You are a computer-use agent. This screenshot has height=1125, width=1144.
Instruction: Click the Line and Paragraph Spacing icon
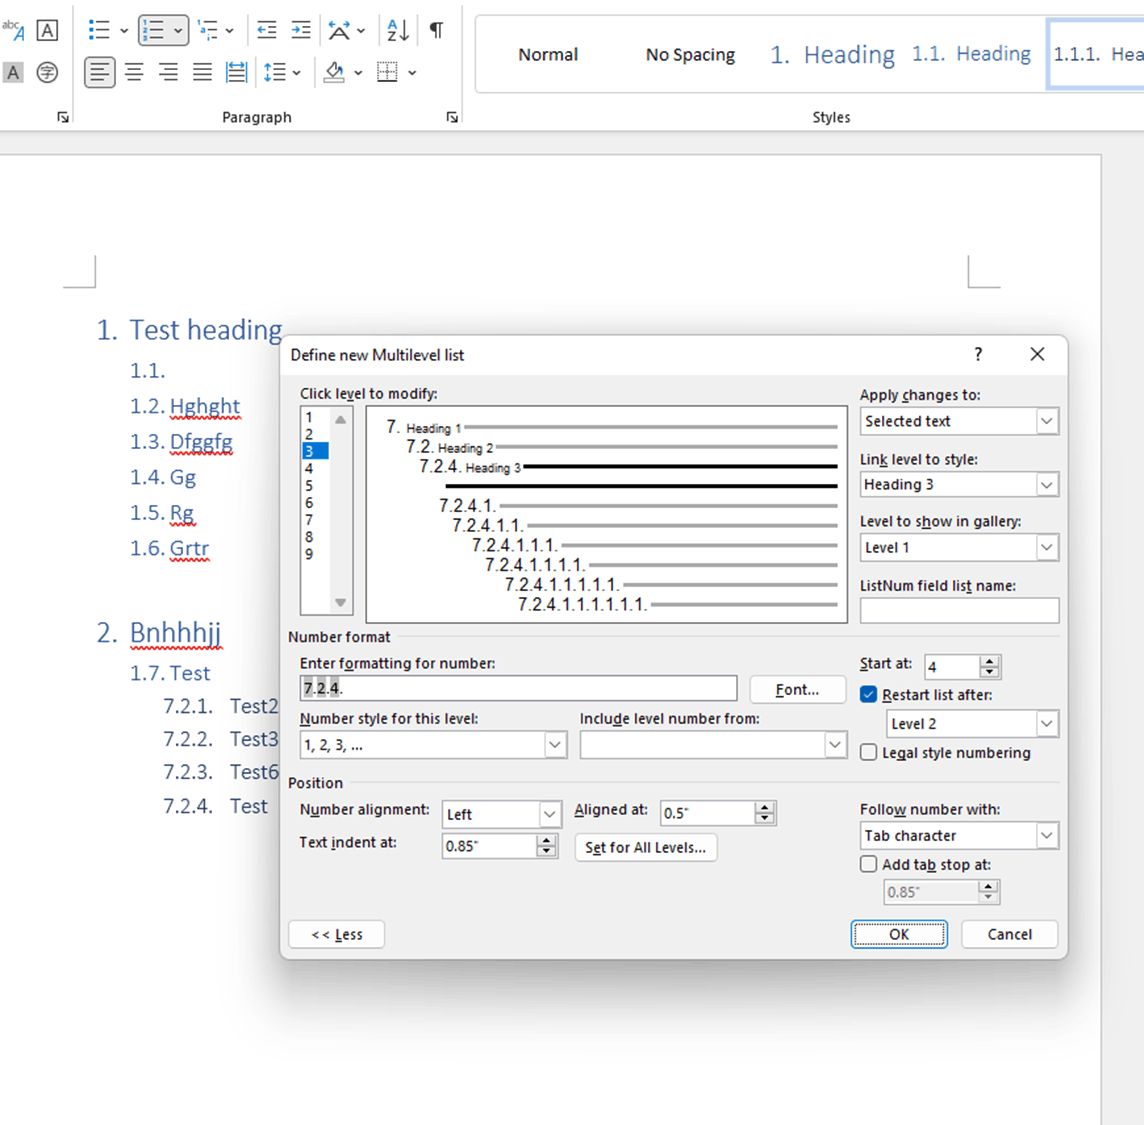275,72
